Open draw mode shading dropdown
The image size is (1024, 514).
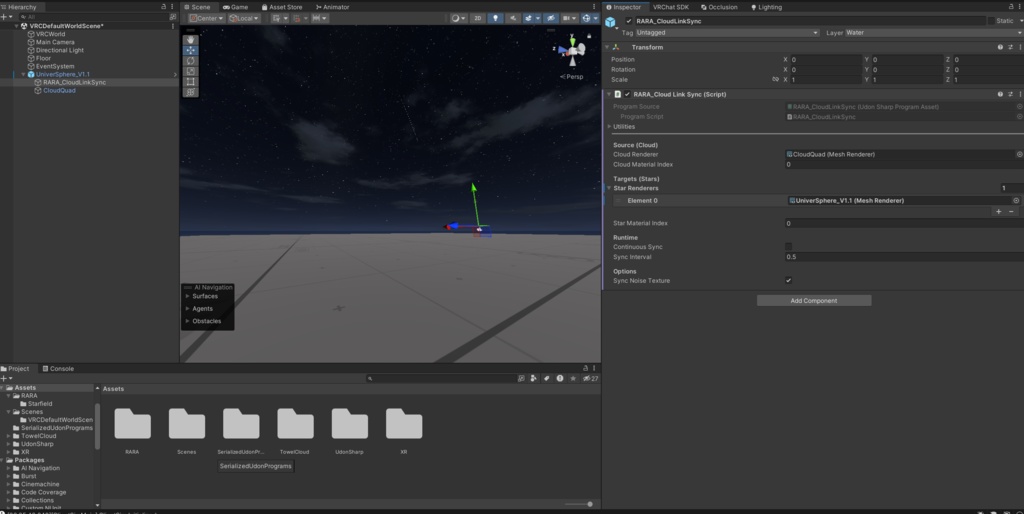coord(458,18)
